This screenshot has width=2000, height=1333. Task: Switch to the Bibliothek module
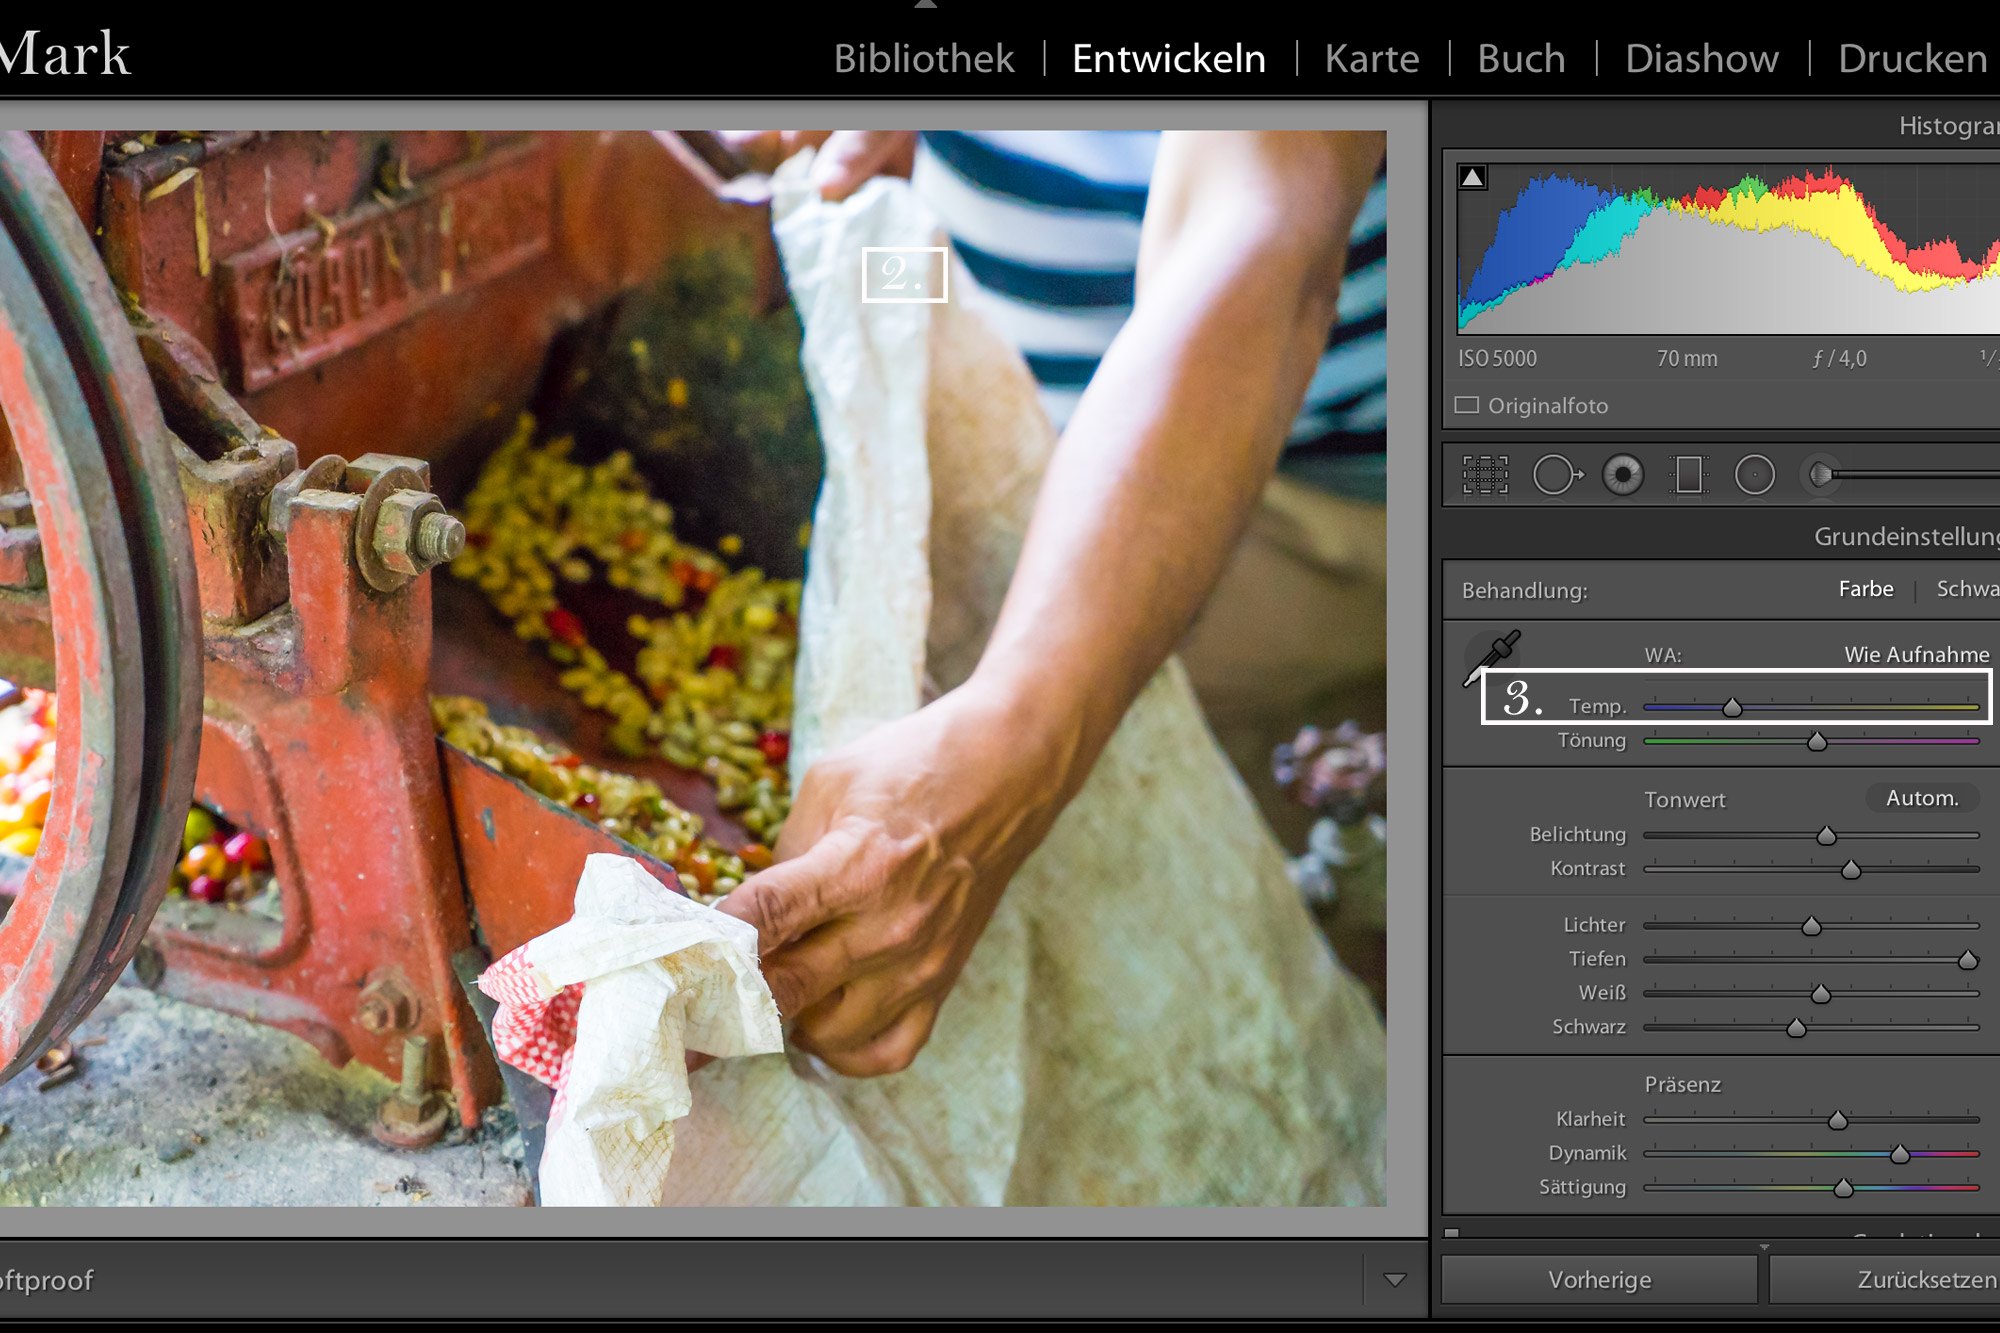[922, 58]
